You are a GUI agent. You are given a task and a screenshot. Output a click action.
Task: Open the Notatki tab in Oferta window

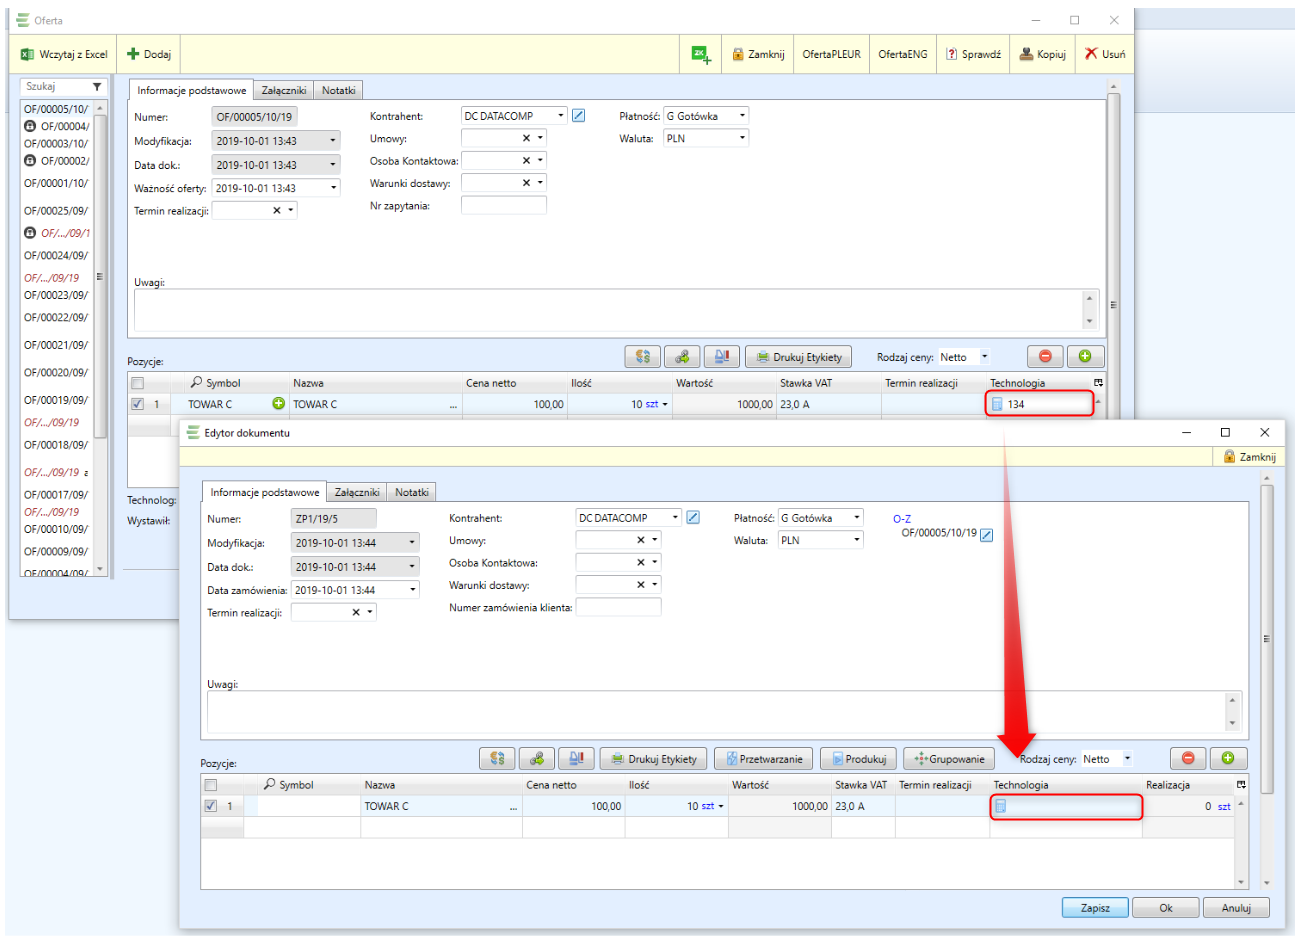point(338,90)
